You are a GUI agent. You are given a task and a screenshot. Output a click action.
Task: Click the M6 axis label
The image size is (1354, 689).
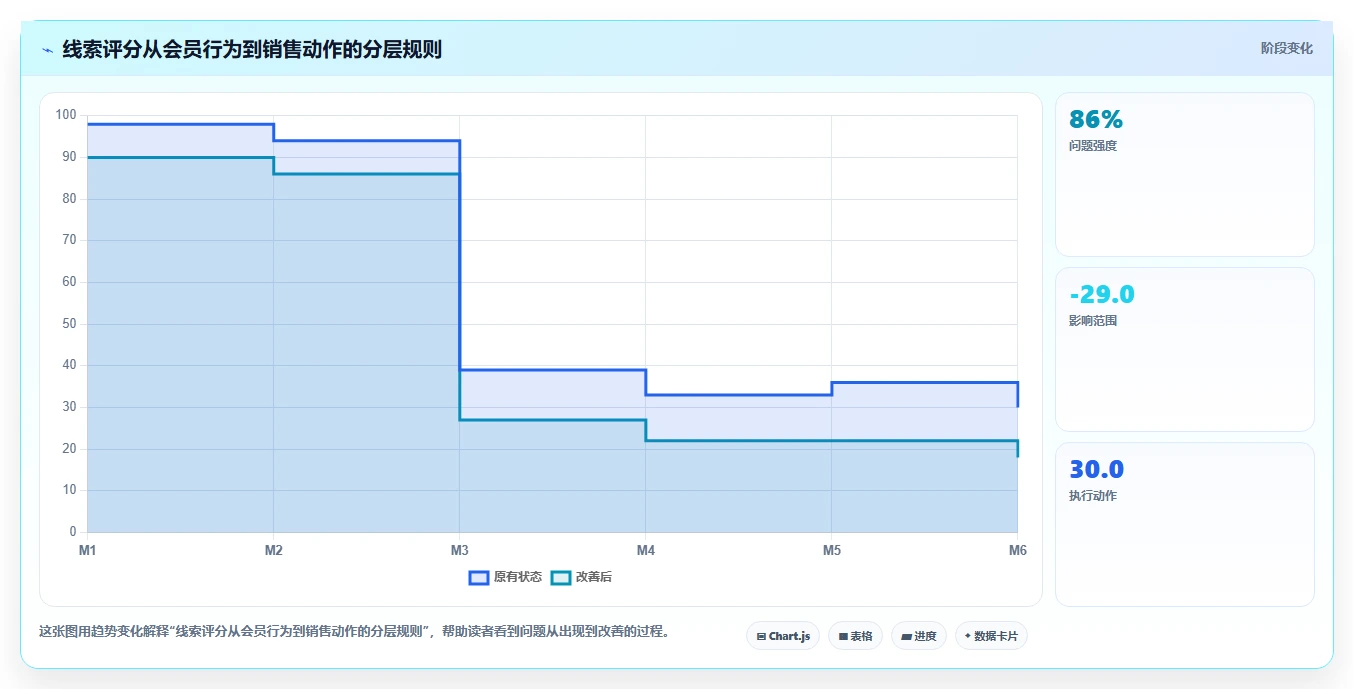pyautogui.click(x=1017, y=550)
